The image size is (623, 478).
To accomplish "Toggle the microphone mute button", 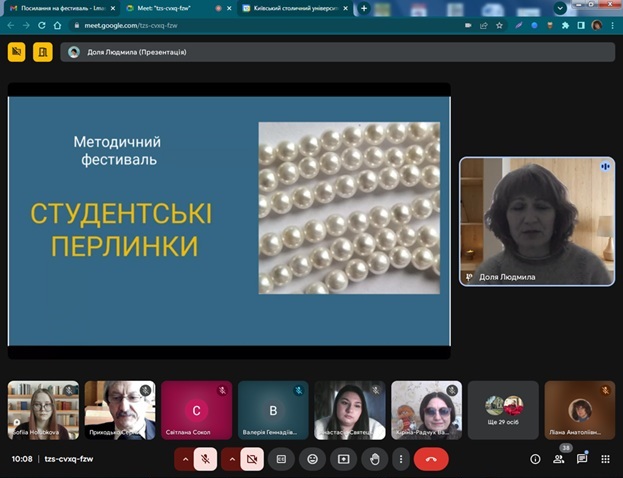I will point(205,459).
